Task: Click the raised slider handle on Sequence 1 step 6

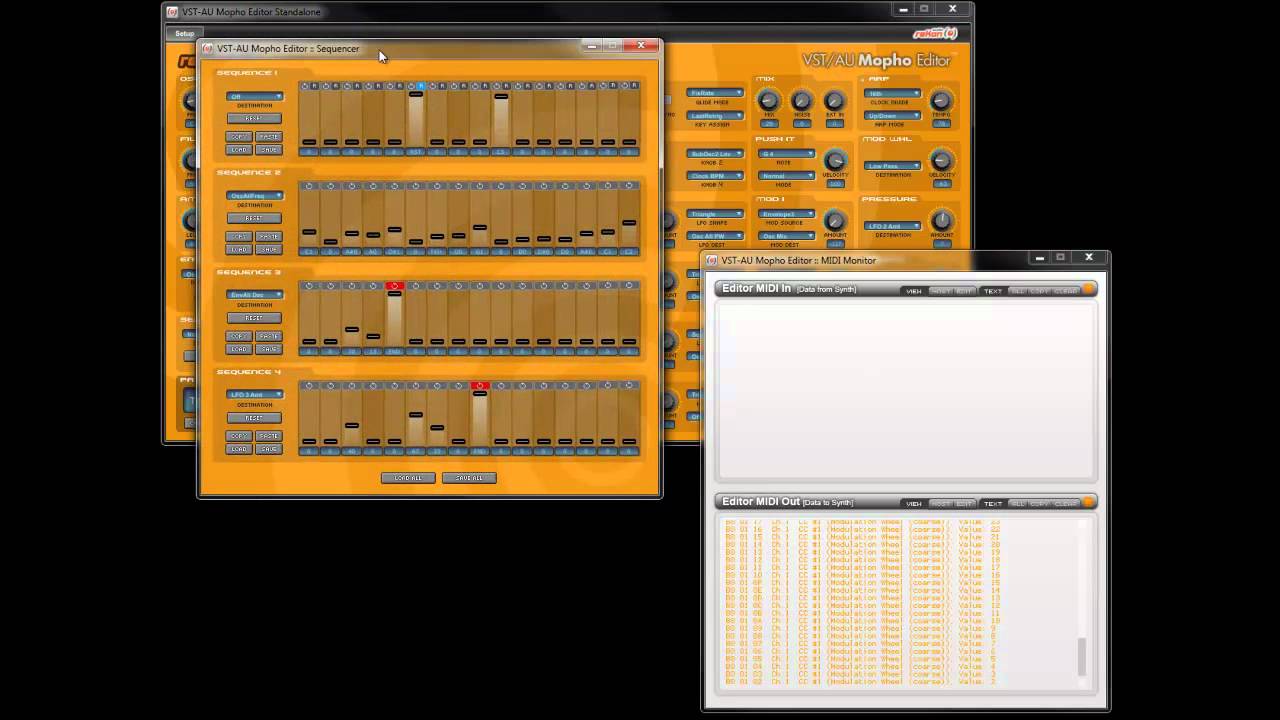Action: point(416,94)
